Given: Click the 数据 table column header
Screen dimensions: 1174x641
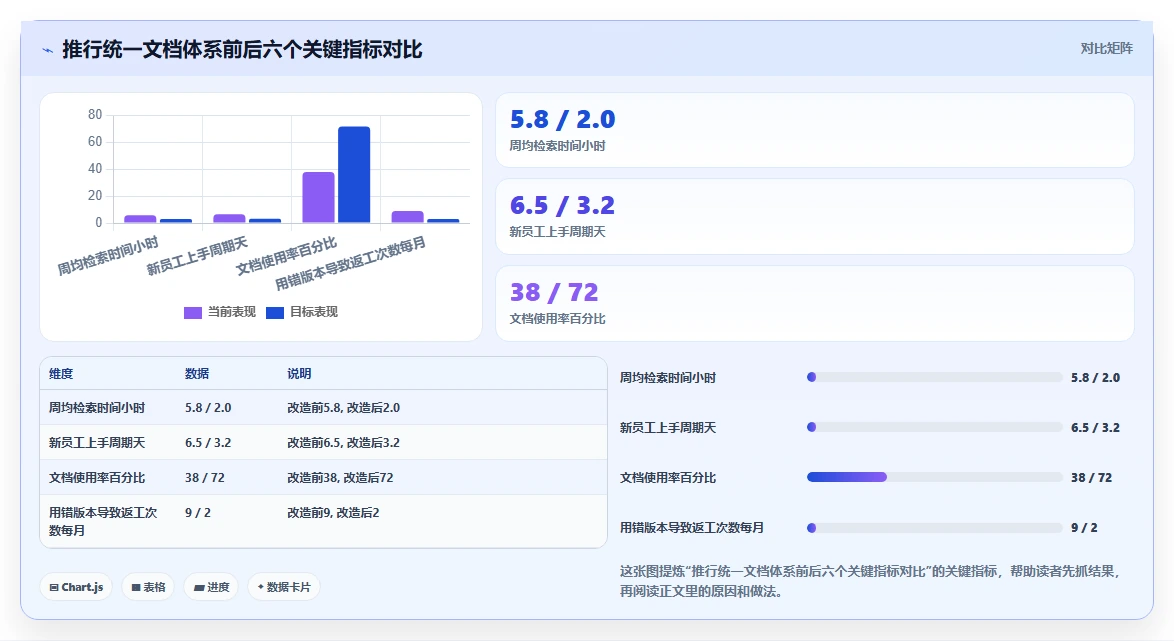Looking at the screenshot, I should [x=197, y=374].
